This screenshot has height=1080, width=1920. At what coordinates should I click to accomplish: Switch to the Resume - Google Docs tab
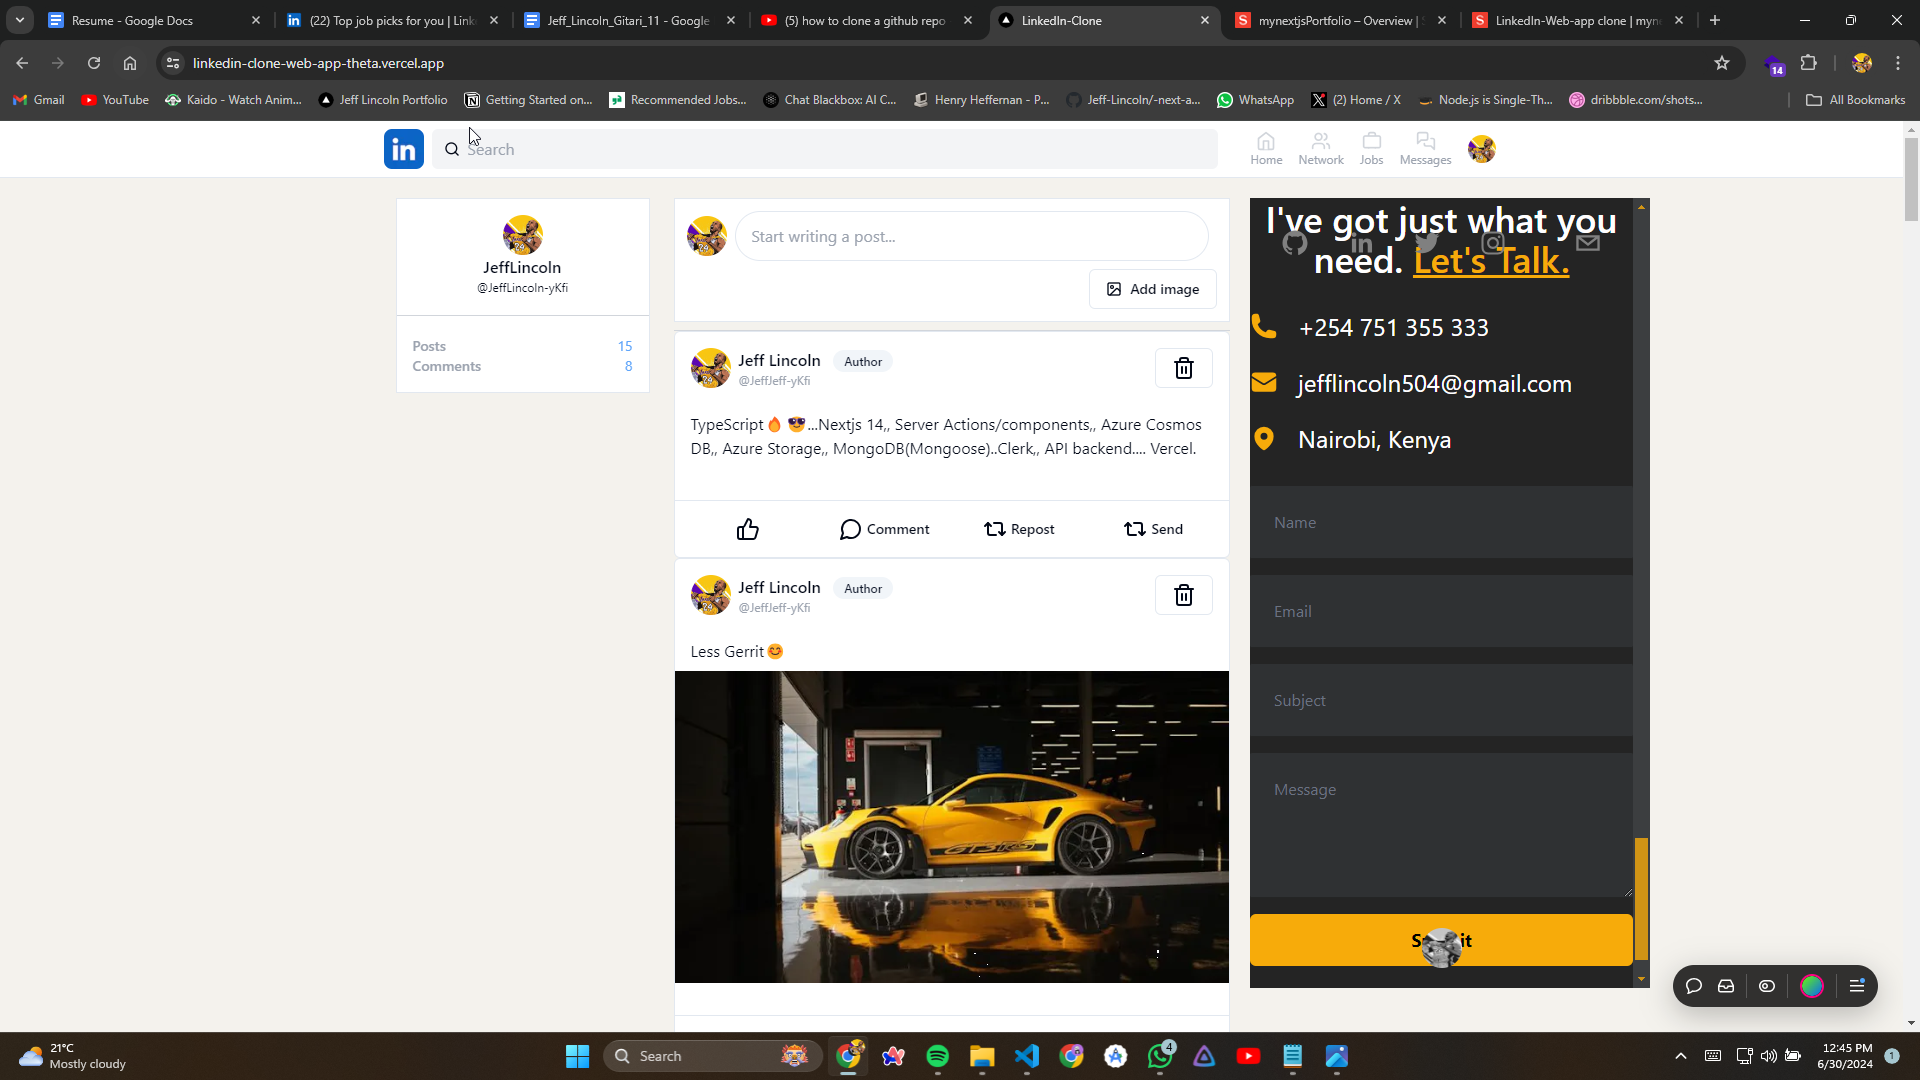[132, 20]
